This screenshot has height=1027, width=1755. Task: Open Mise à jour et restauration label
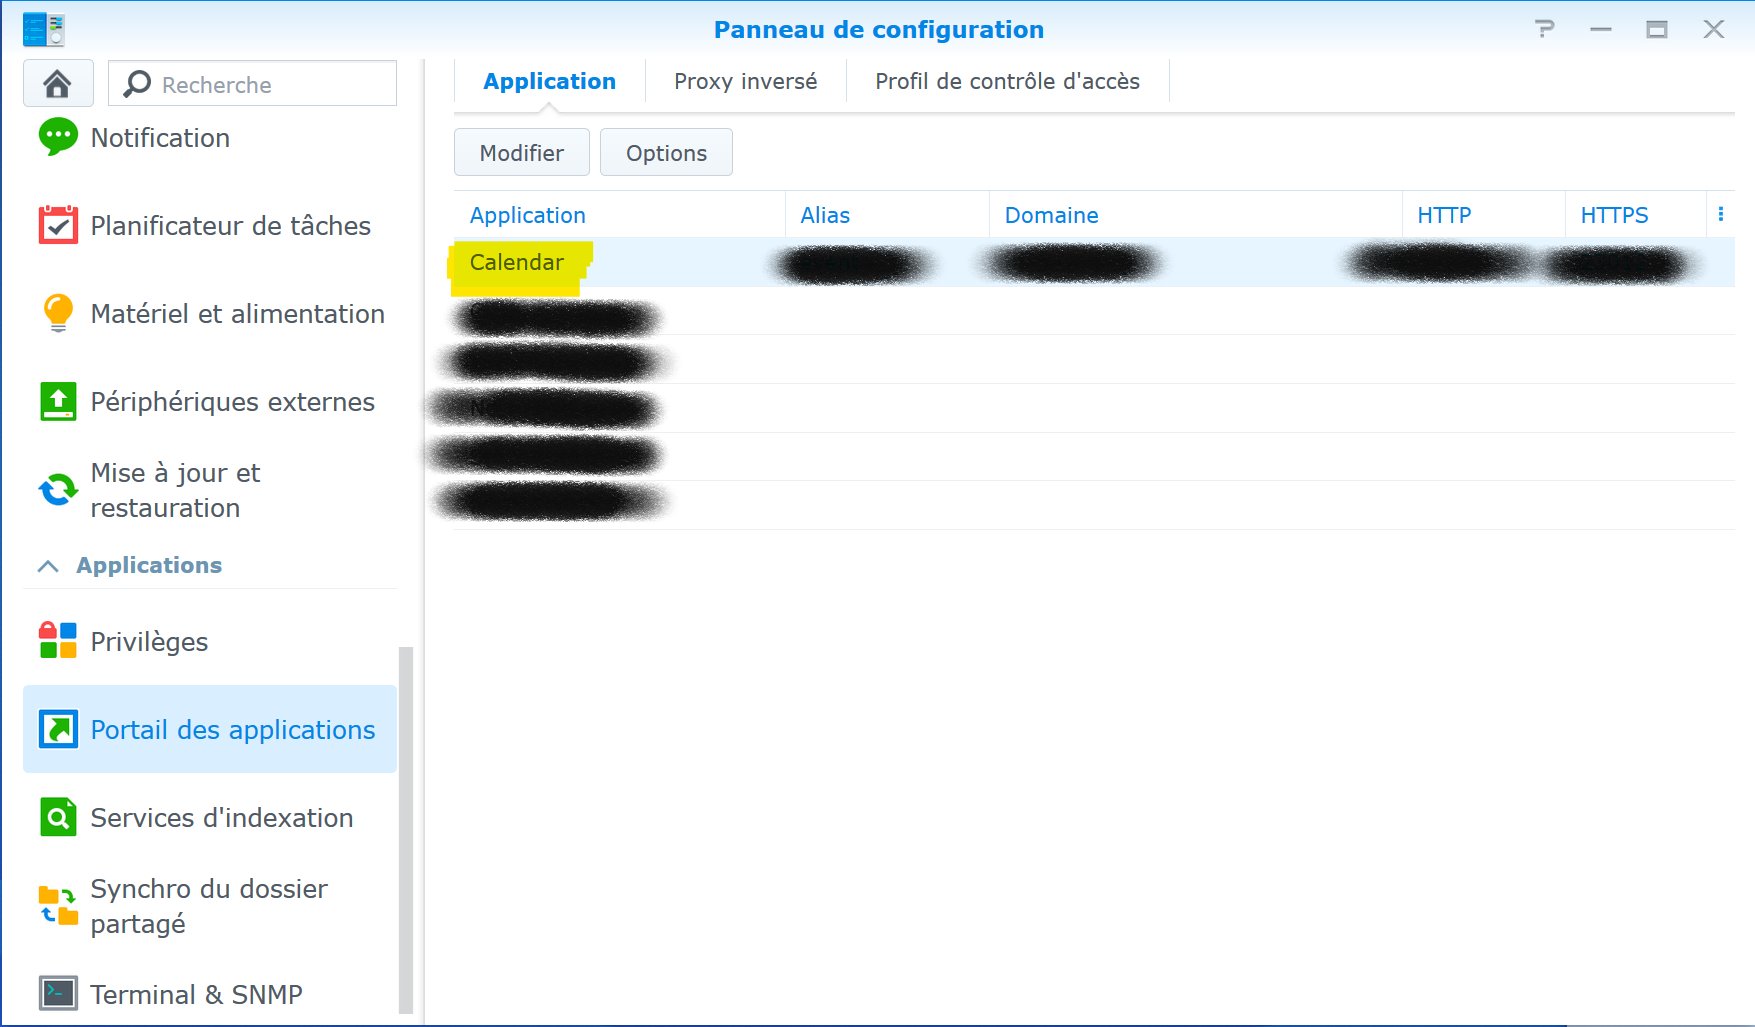click(x=175, y=489)
